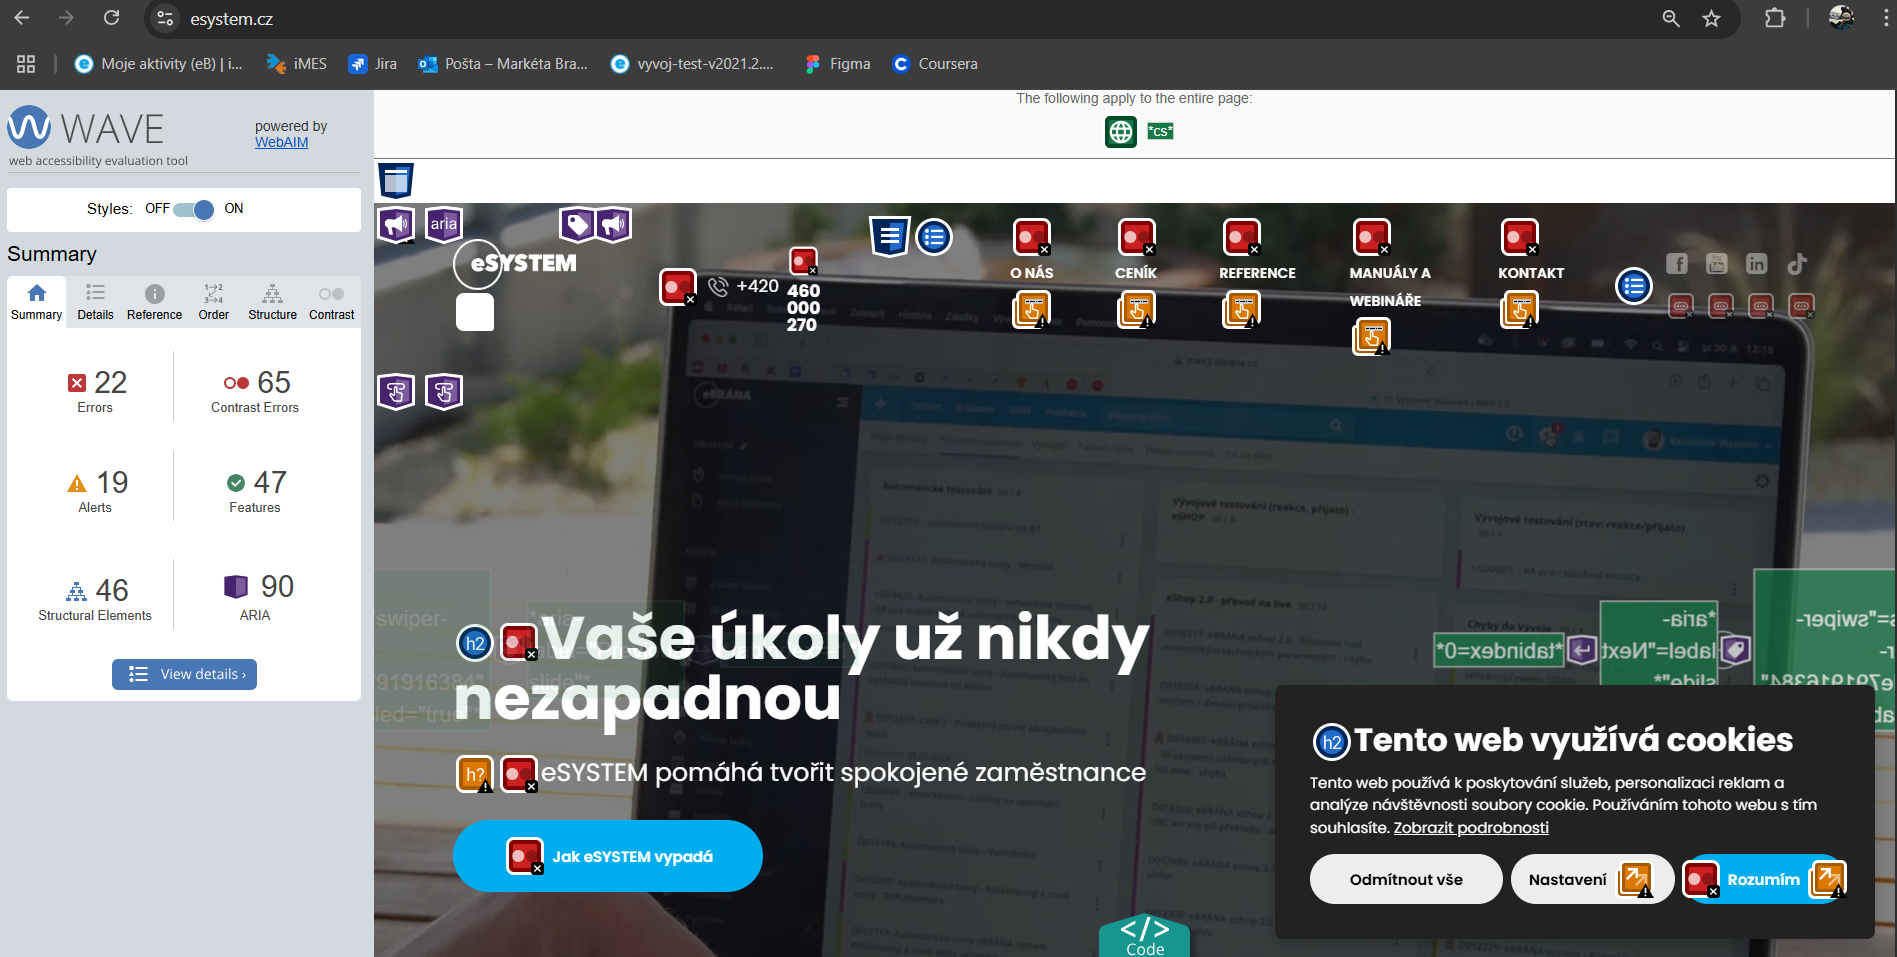Open the CENÍK menu item
The height and width of the screenshot is (957, 1897).
point(1136,273)
